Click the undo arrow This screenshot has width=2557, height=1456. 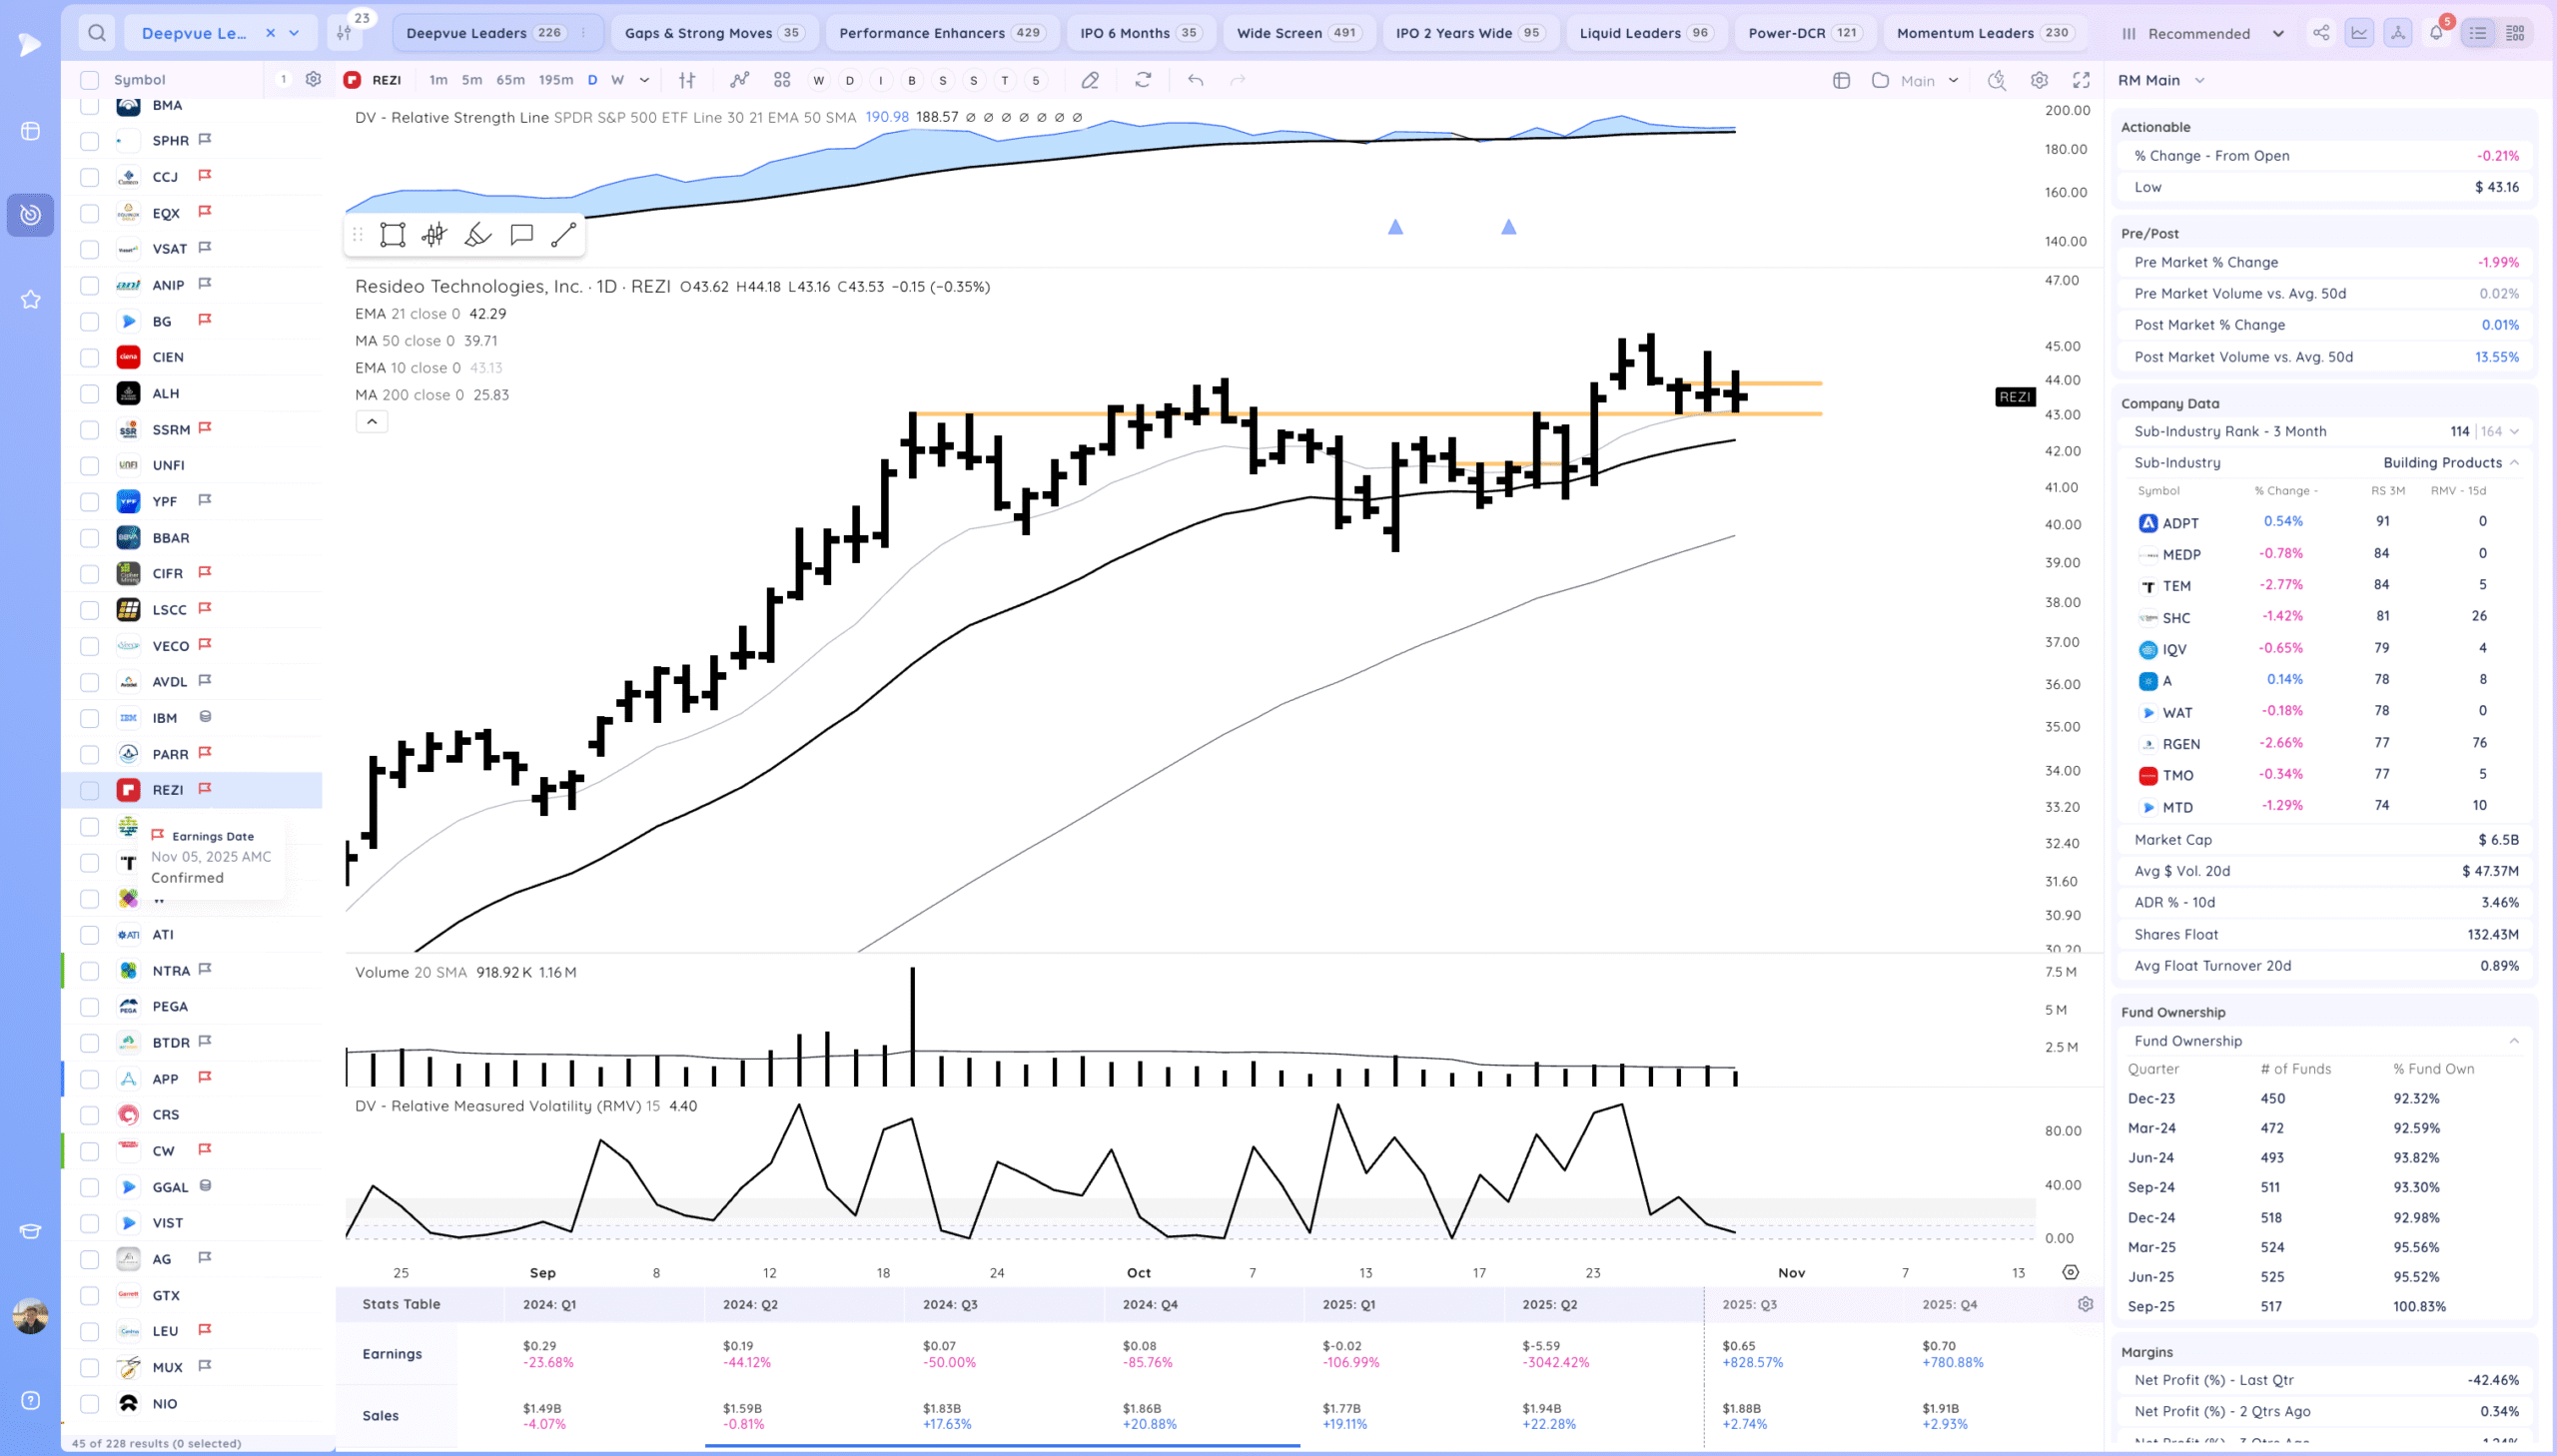[x=1195, y=80]
